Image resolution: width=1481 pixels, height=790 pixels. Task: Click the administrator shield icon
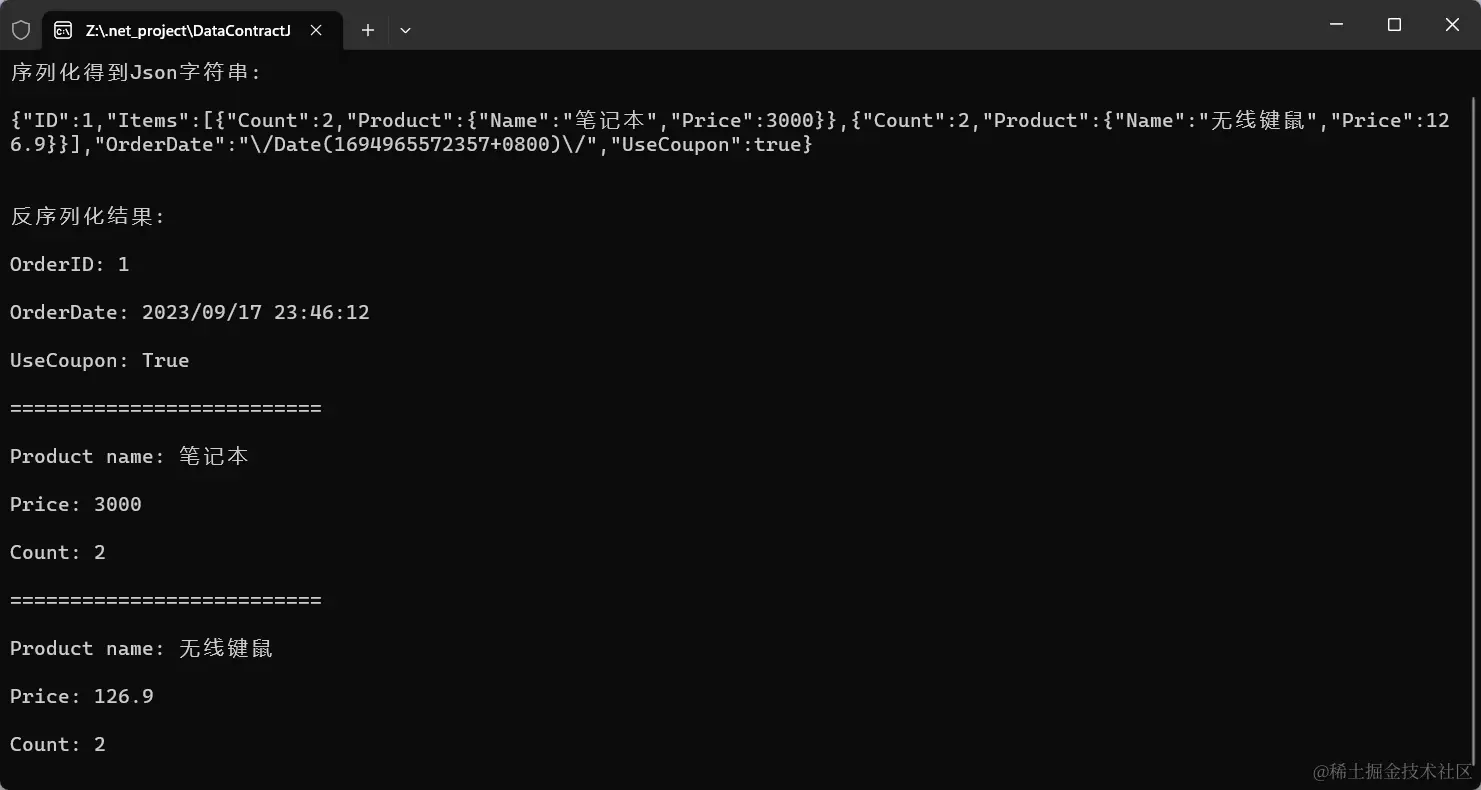coord(21,30)
